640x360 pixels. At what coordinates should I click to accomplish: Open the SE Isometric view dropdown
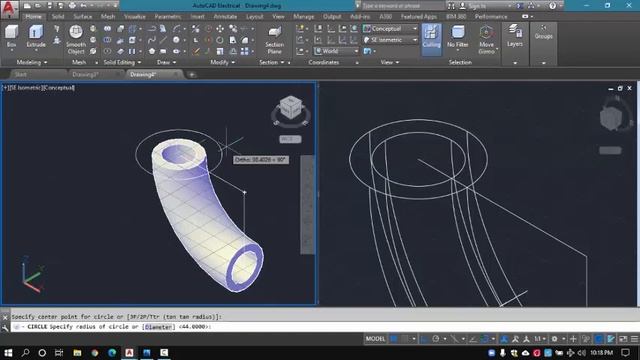coord(390,40)
